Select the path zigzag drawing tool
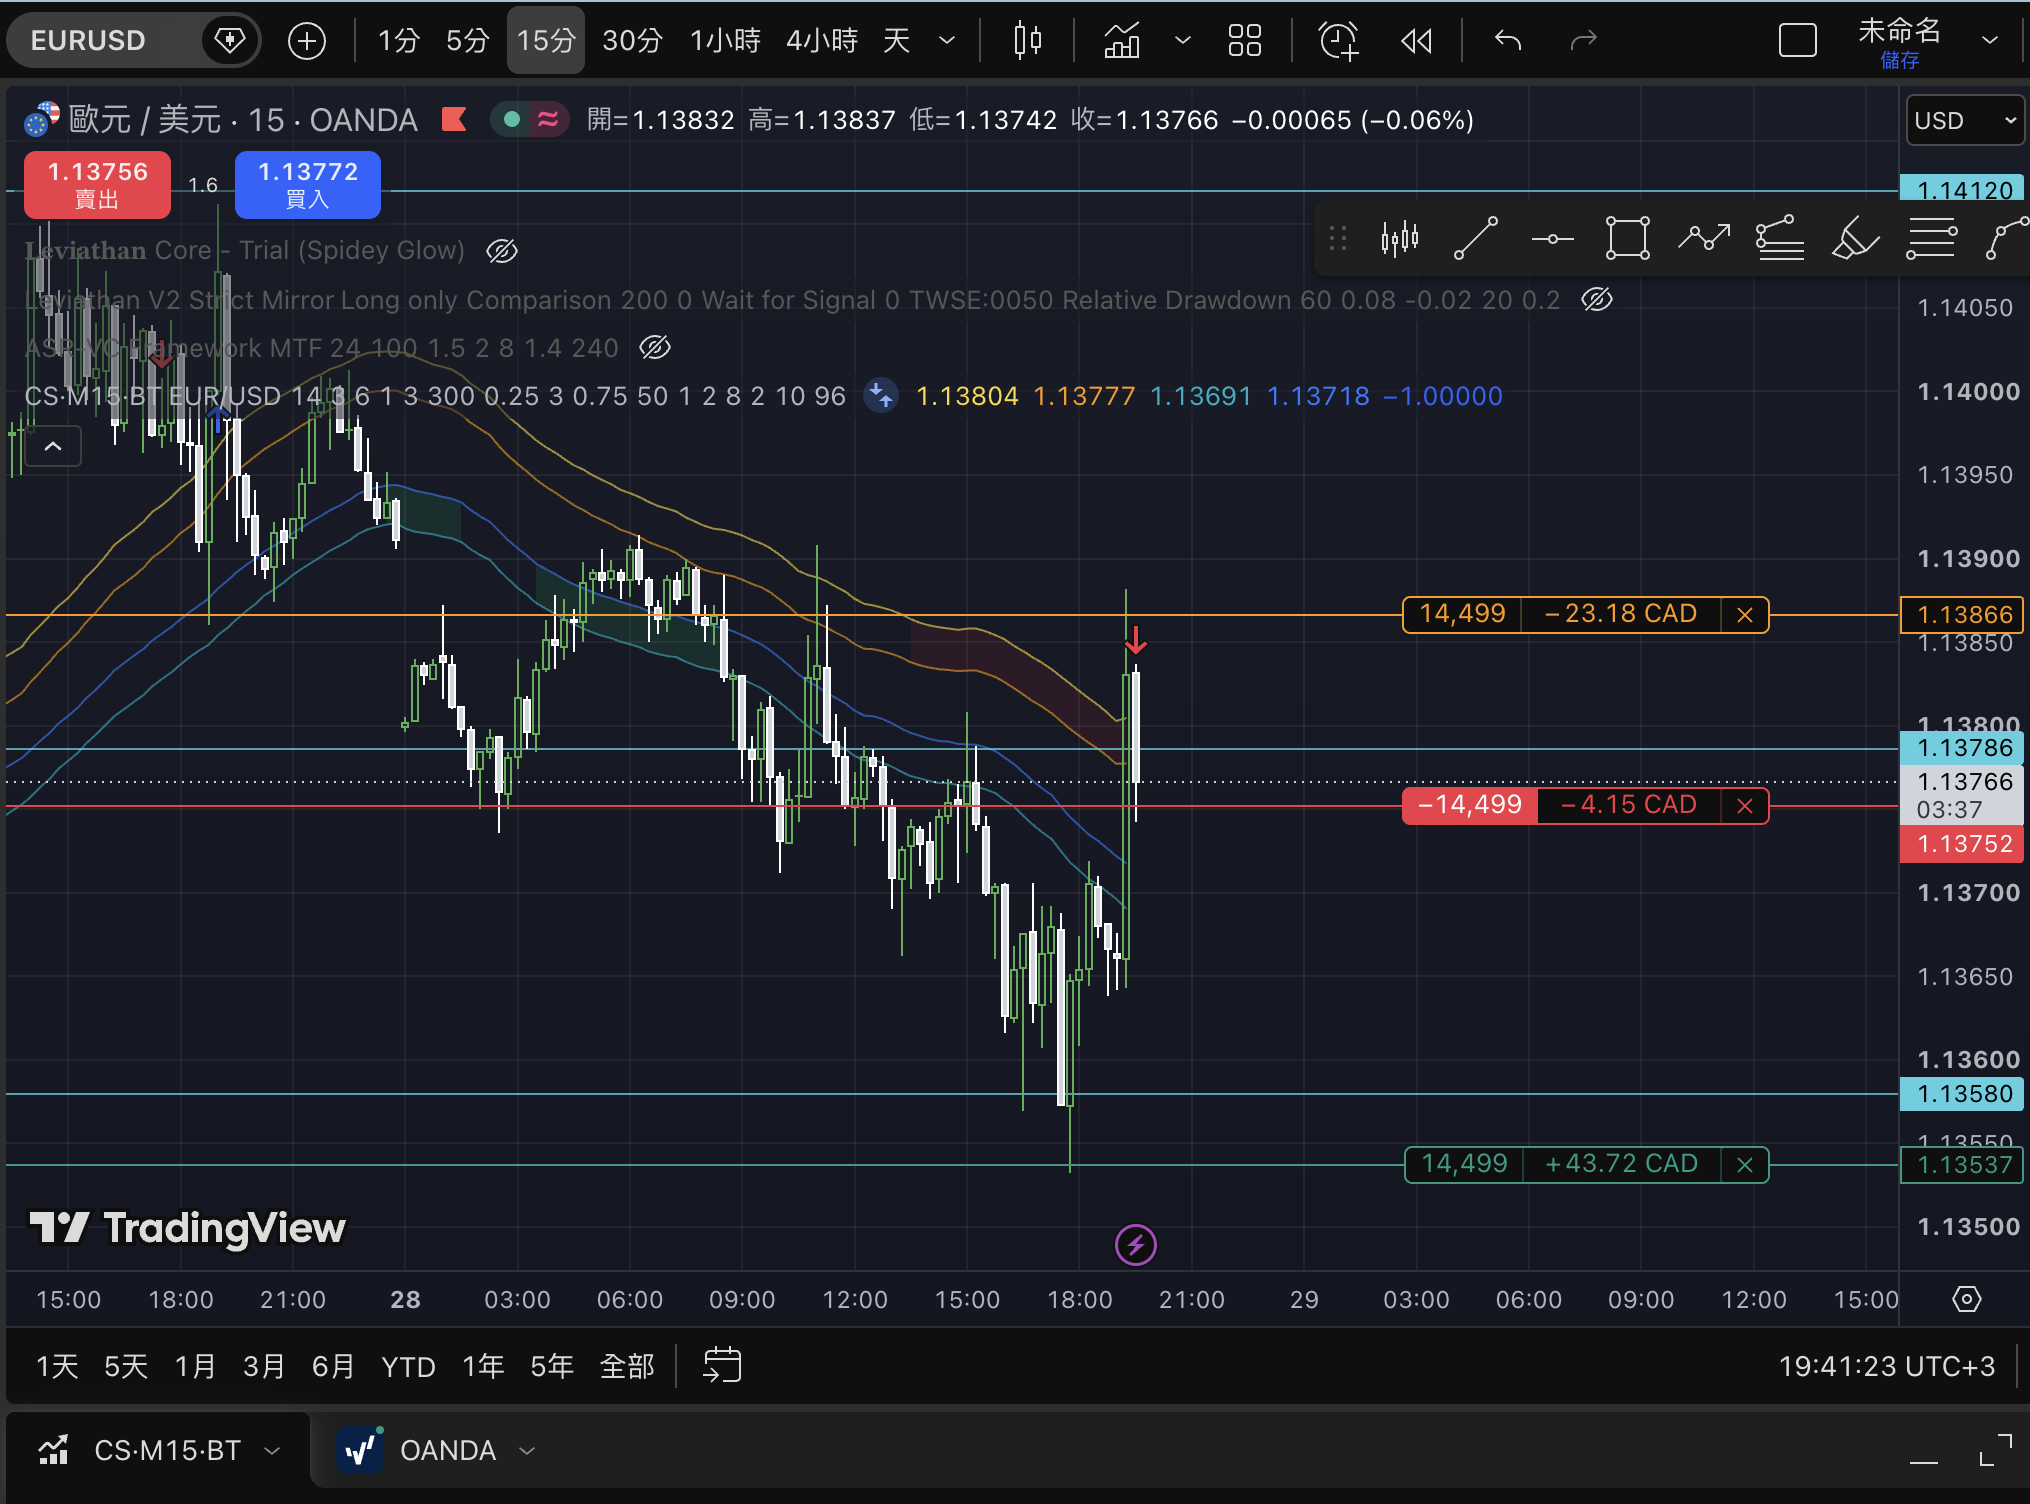The width and height of the screenshot is (2030, 1504). [1704, 239]
